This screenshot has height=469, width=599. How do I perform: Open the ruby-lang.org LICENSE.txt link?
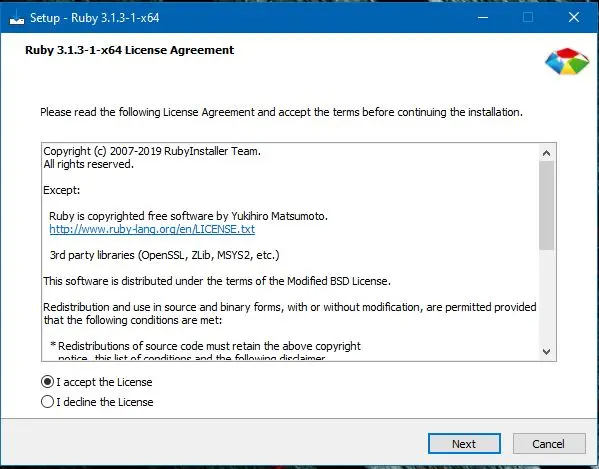point(152,229)
